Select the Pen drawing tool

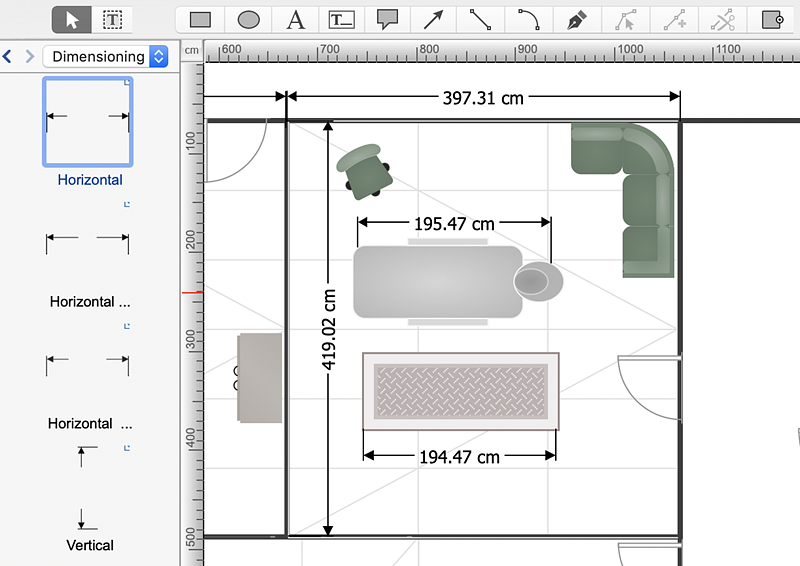576,19
